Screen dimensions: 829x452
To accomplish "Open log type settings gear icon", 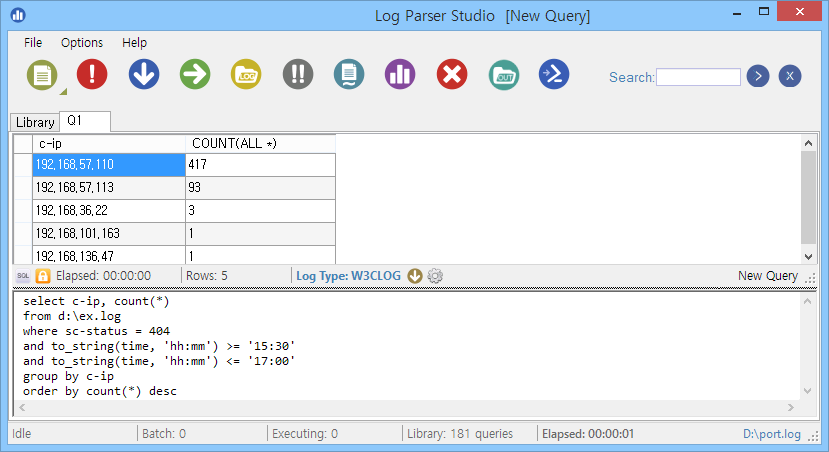I will coord(435,276).
